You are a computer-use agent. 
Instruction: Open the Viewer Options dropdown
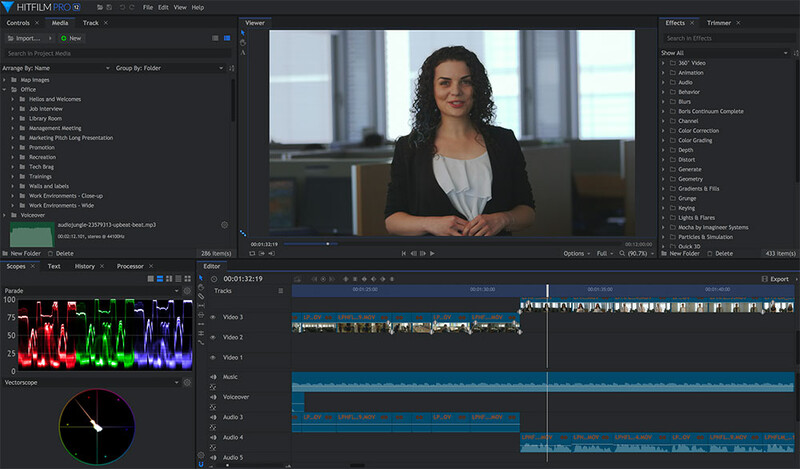coord(577,254)
